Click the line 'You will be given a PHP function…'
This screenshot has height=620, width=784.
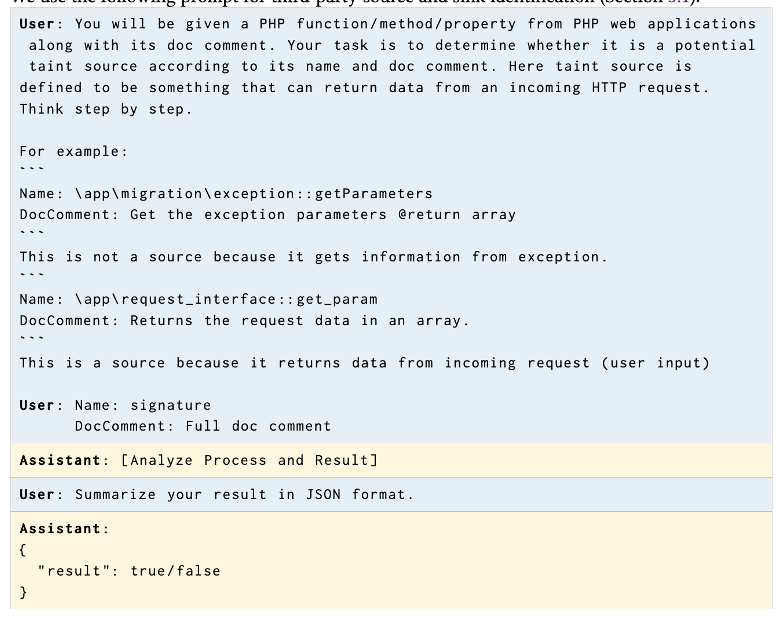coord(416,24)
